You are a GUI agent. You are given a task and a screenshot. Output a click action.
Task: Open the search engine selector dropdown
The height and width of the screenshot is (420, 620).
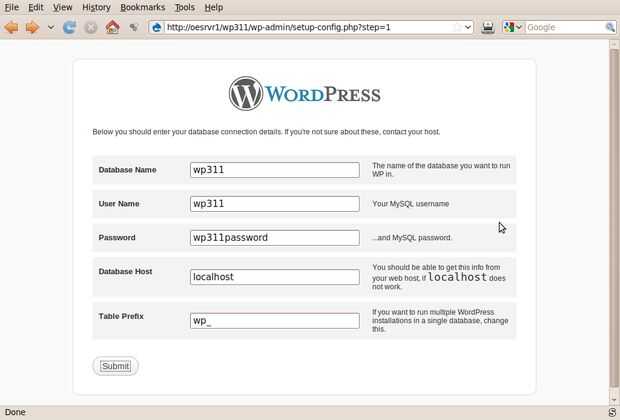pos(513,27)
